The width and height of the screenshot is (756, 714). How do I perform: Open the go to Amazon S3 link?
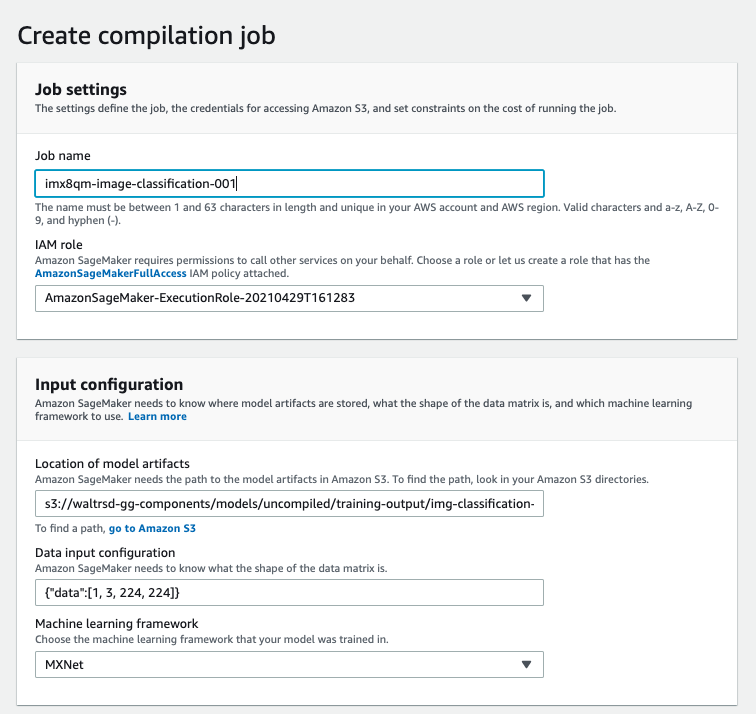click(x=152, y=528)
